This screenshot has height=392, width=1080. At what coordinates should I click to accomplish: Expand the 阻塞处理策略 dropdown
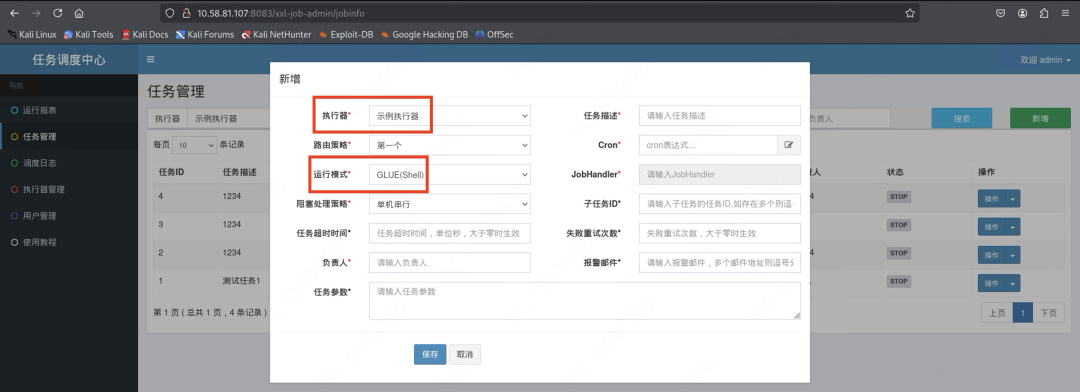[x=450, y=204]
